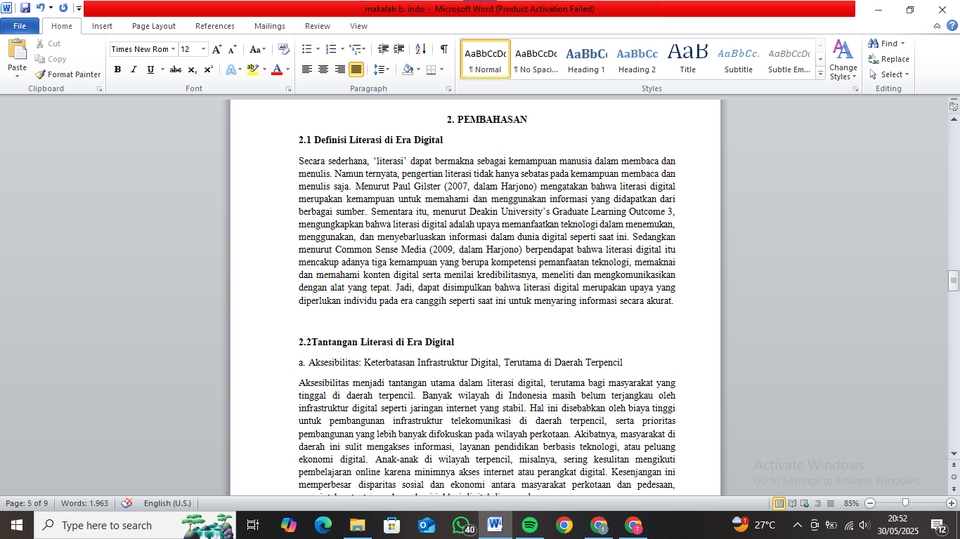Open the Replace dialog
960x539 pixels.
(888, 59)
